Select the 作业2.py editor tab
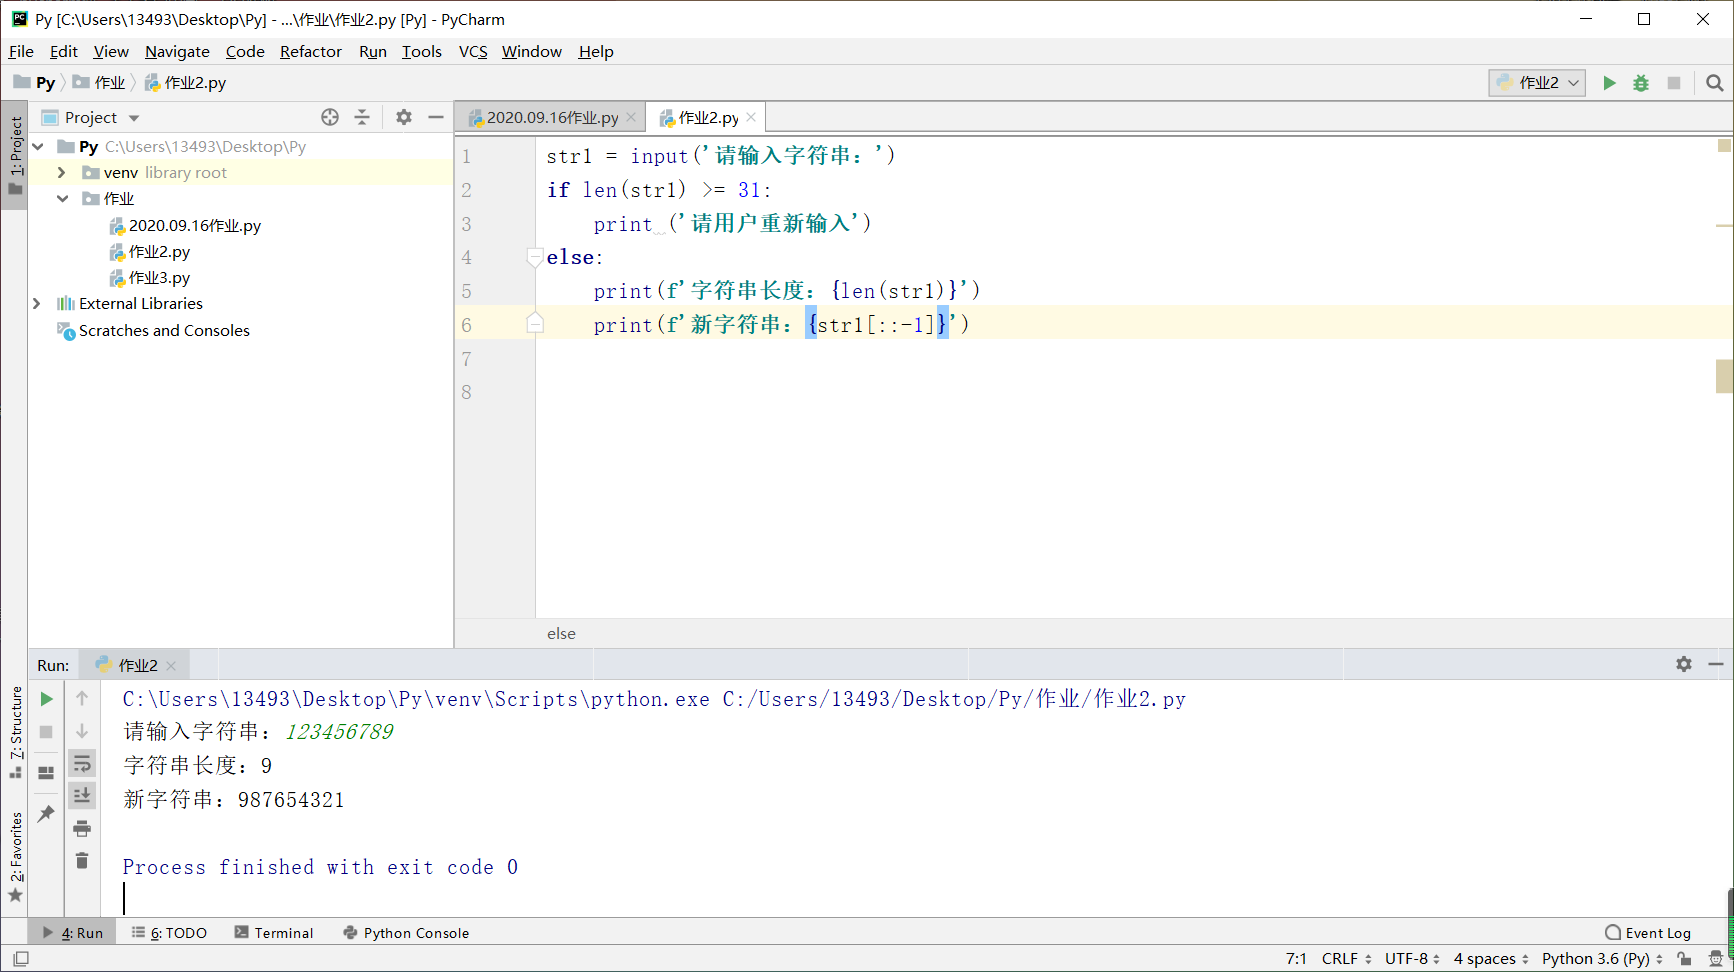The image size is (1734, 972). pos(707,117)
